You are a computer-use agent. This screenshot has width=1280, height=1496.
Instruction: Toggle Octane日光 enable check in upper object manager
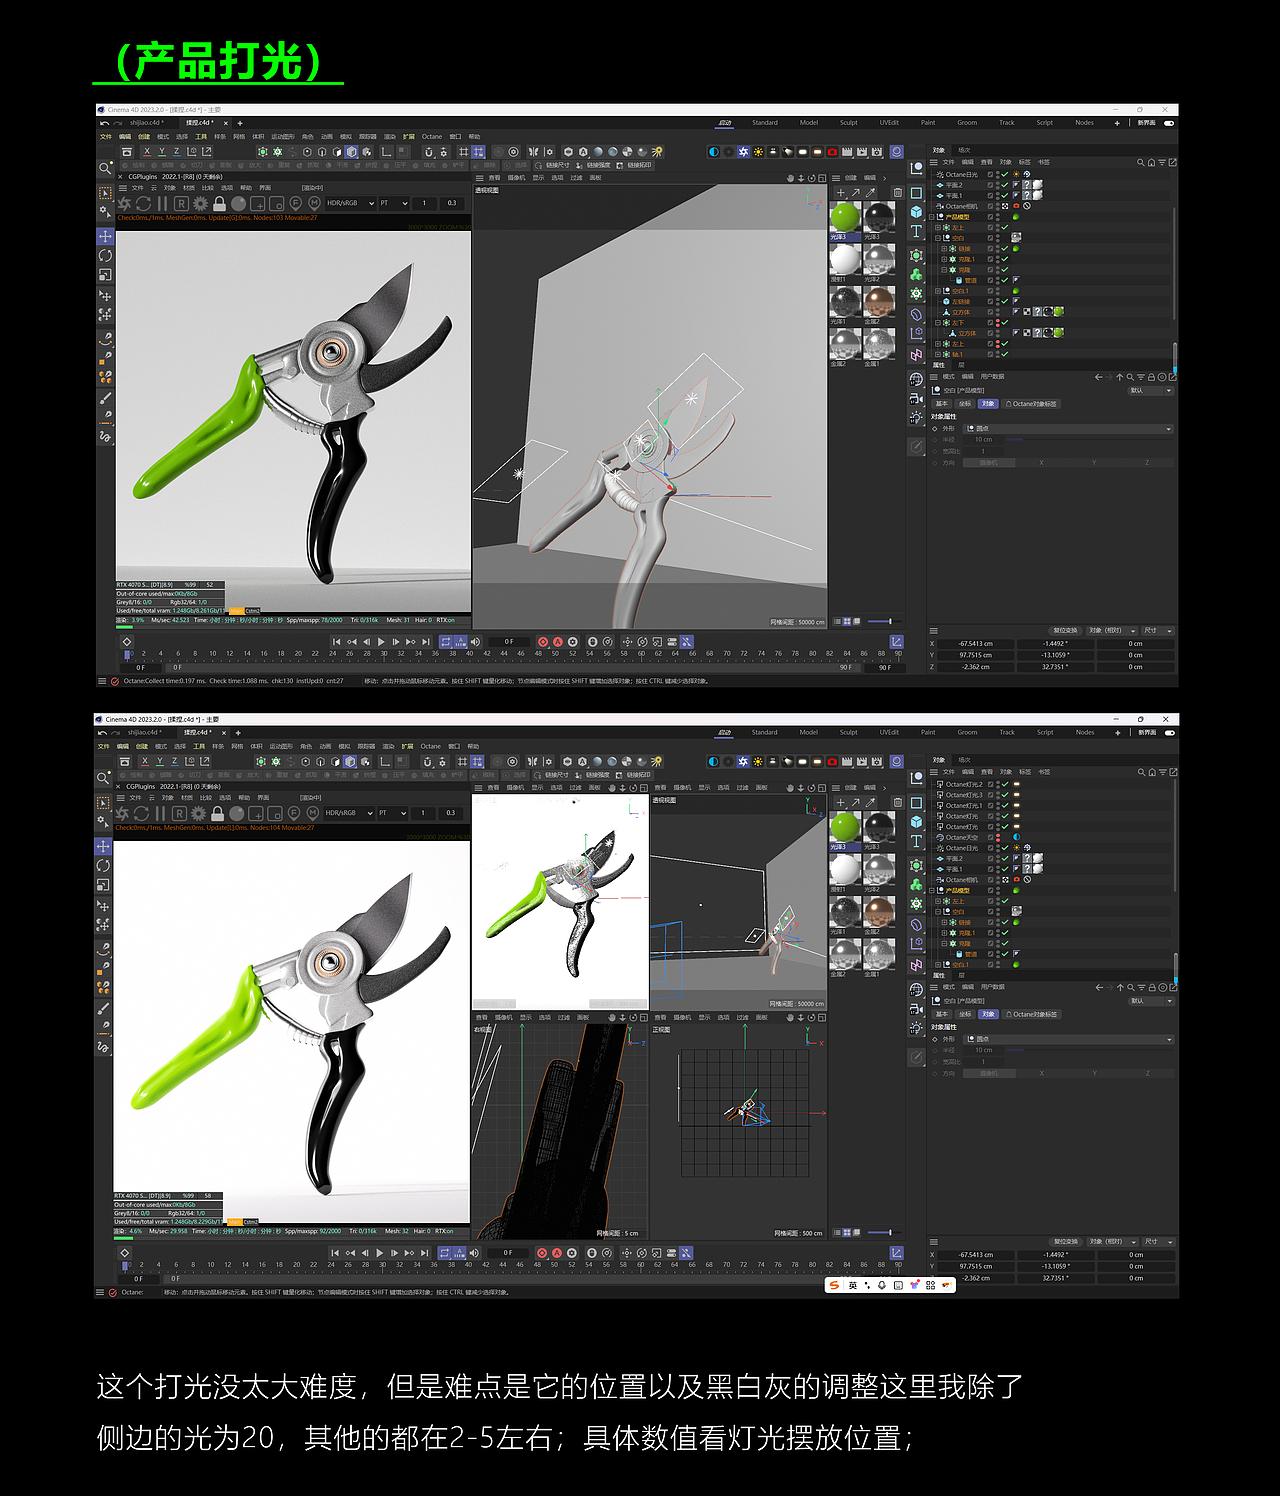click(1005, 174)
